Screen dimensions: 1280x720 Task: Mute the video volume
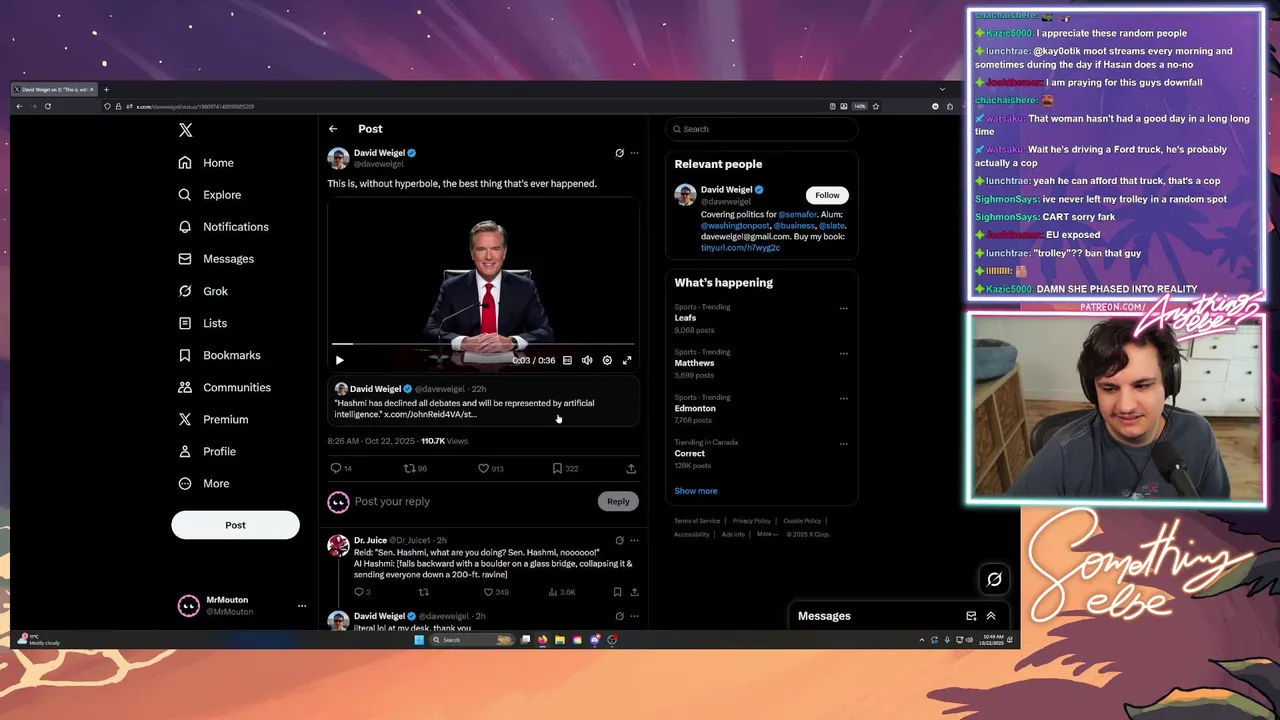point(587,360)
